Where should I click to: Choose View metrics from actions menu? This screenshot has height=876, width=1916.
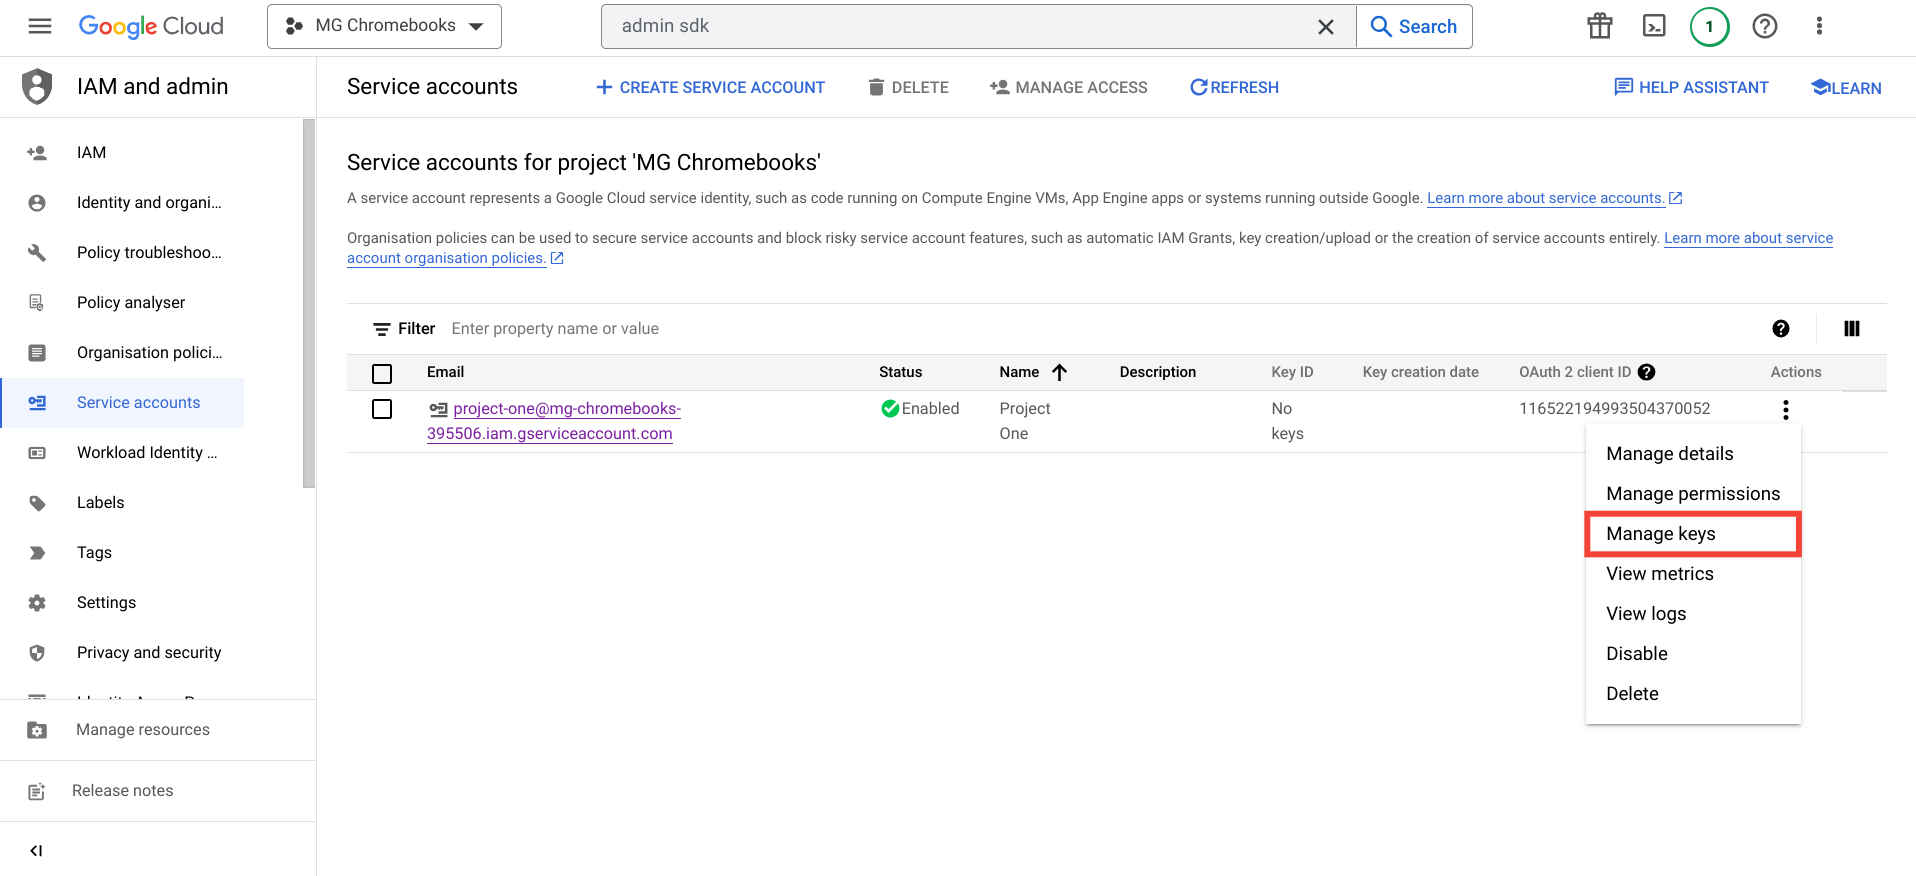(1693, 574)
